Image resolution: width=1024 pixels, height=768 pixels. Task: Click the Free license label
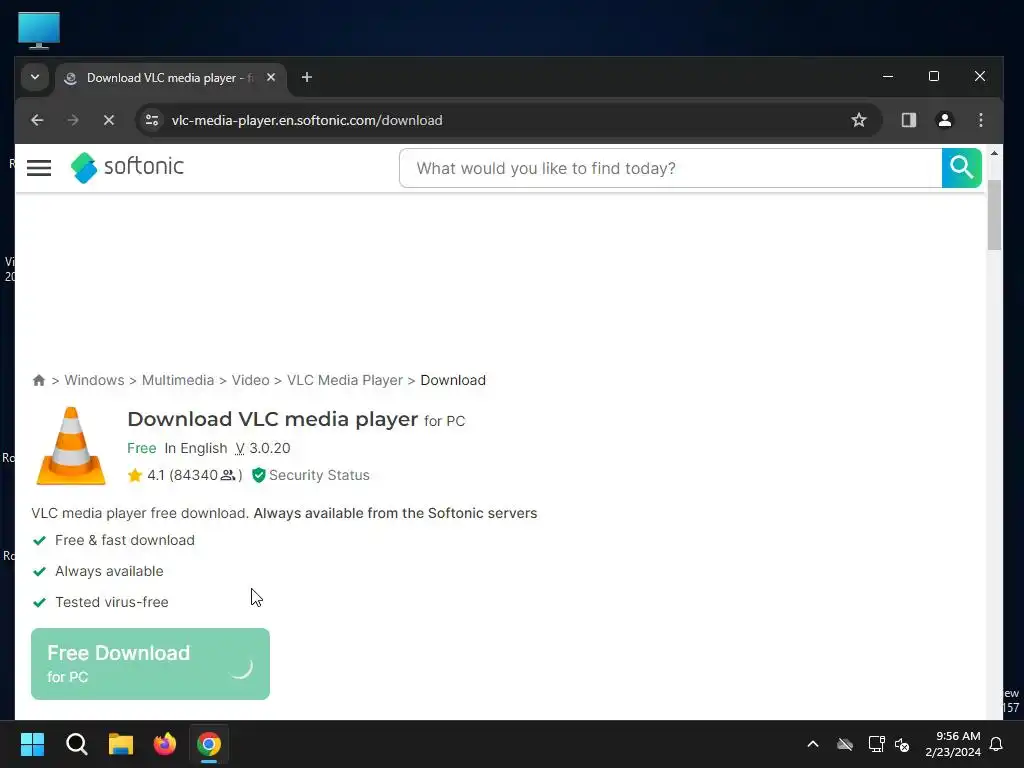point(142,448)
